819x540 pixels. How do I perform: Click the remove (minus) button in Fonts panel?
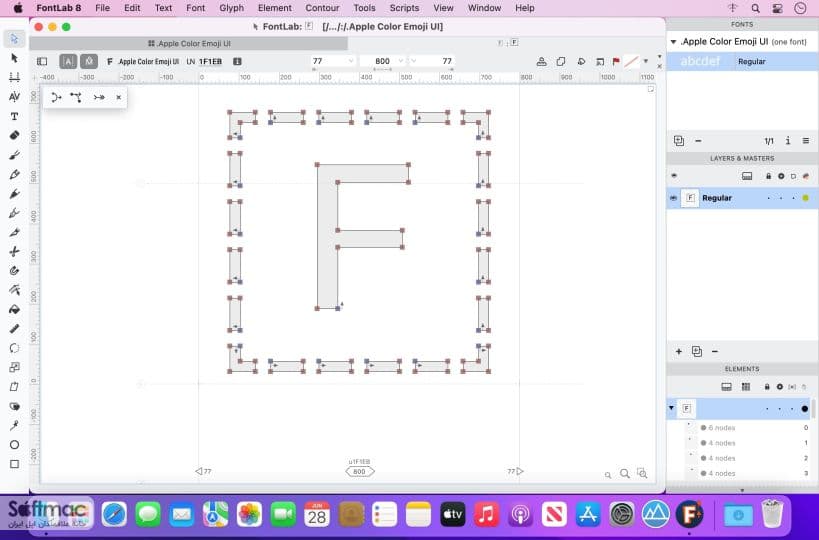tap(698, 141)
